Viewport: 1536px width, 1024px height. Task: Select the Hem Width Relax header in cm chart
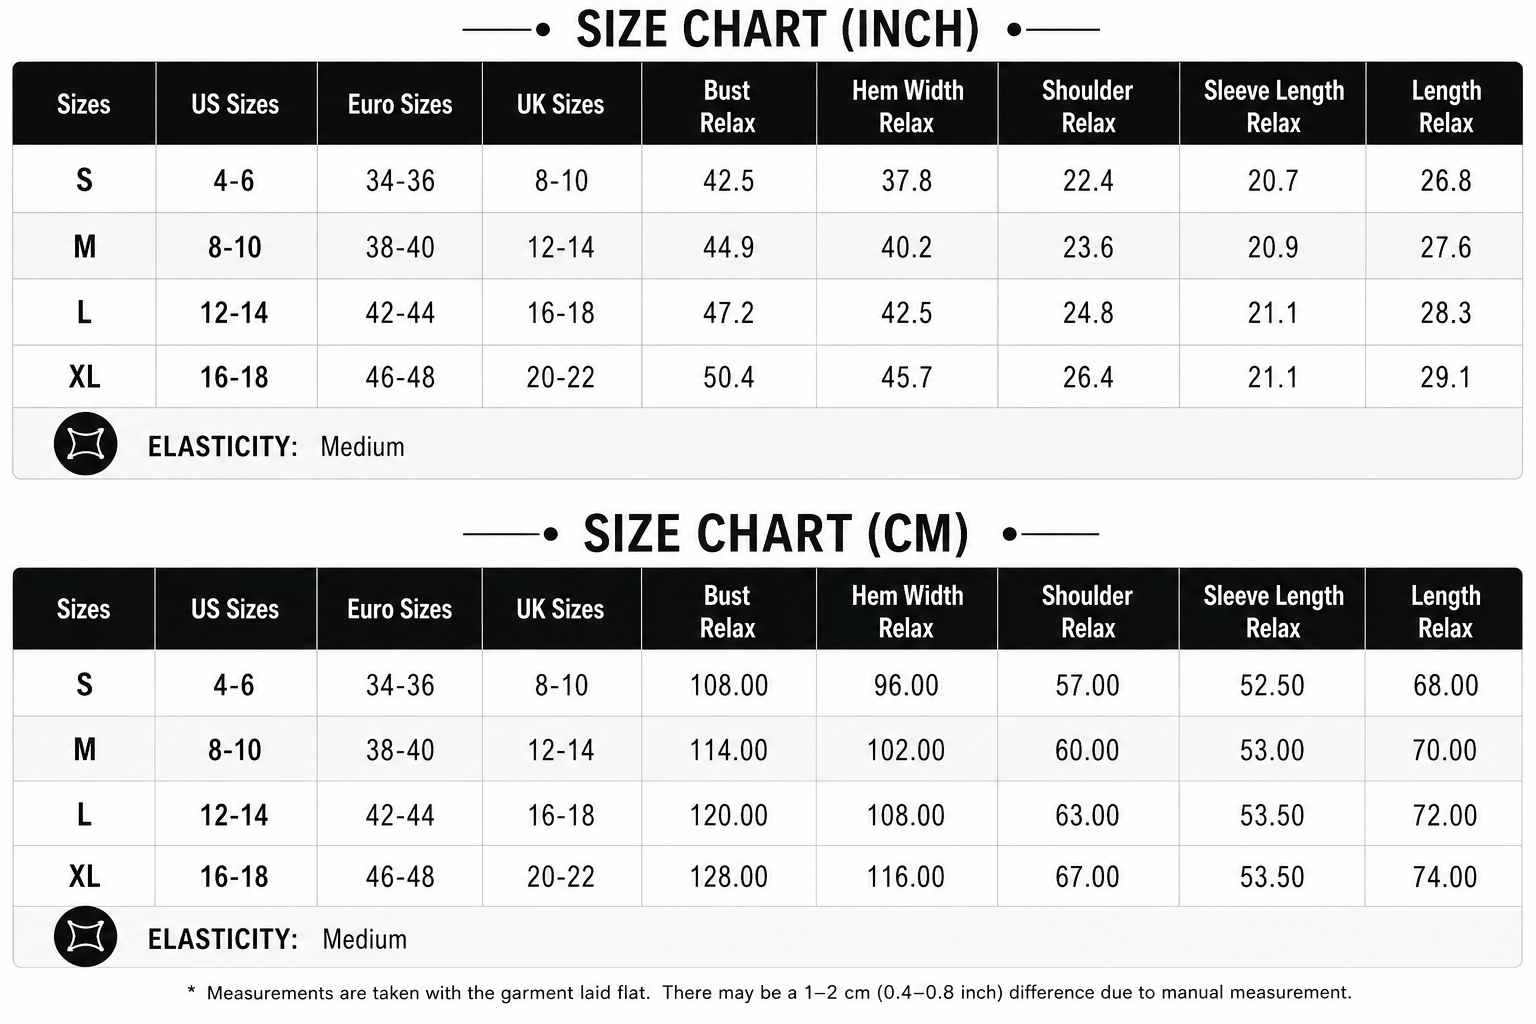[x=907, y=611]
